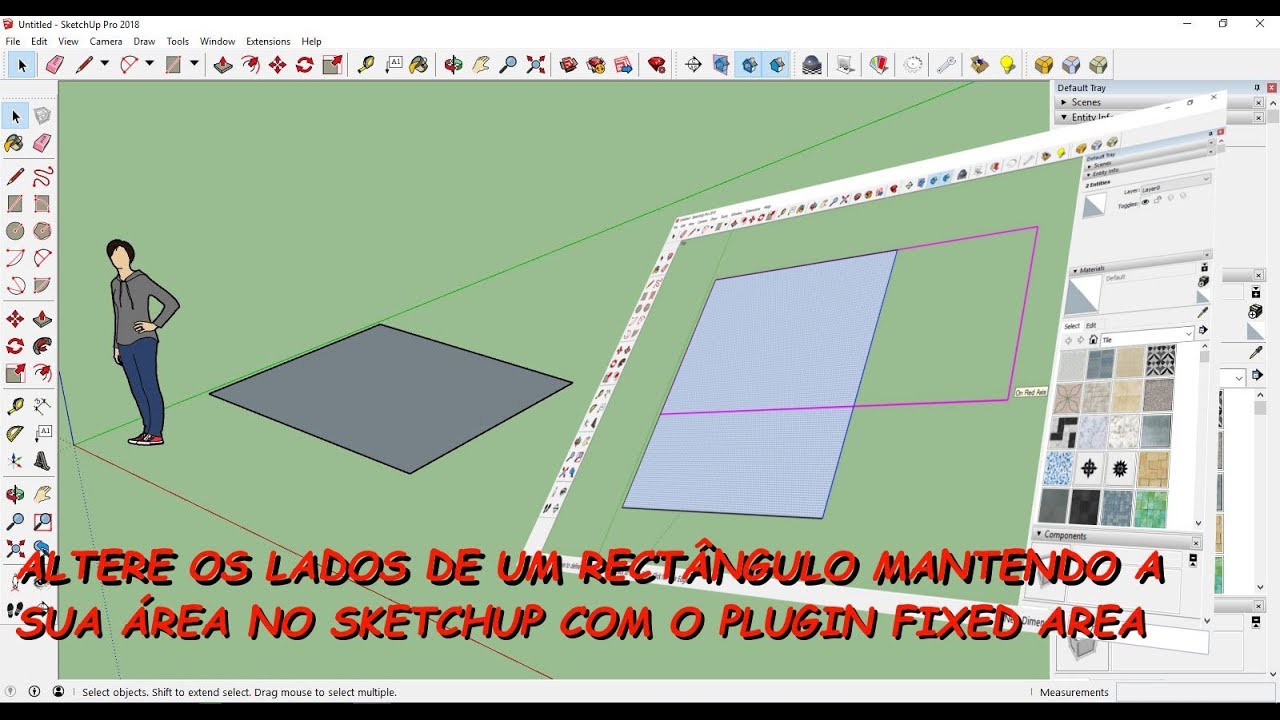Click the geolocation status bar icon
Screen dimensions: 1280x720
(10, 691)
